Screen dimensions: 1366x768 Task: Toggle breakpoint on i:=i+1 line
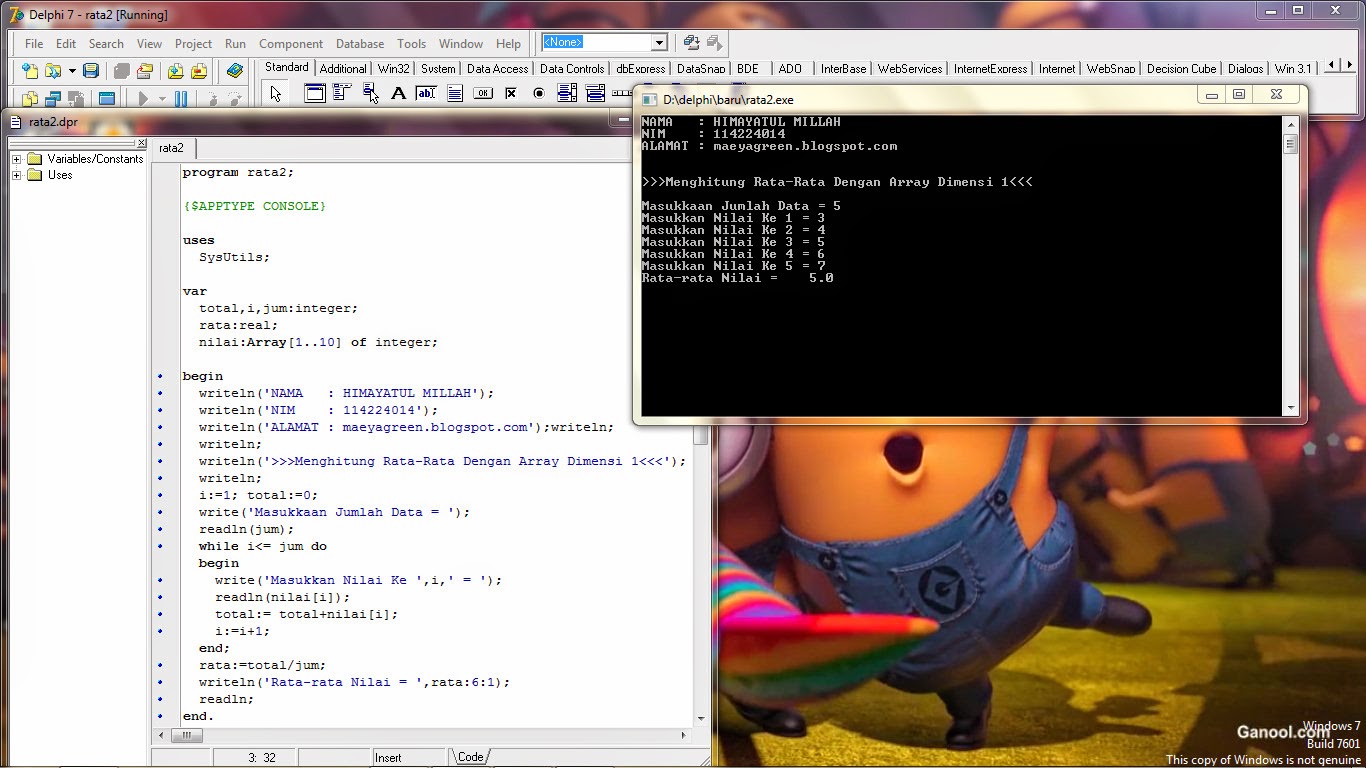160,631
